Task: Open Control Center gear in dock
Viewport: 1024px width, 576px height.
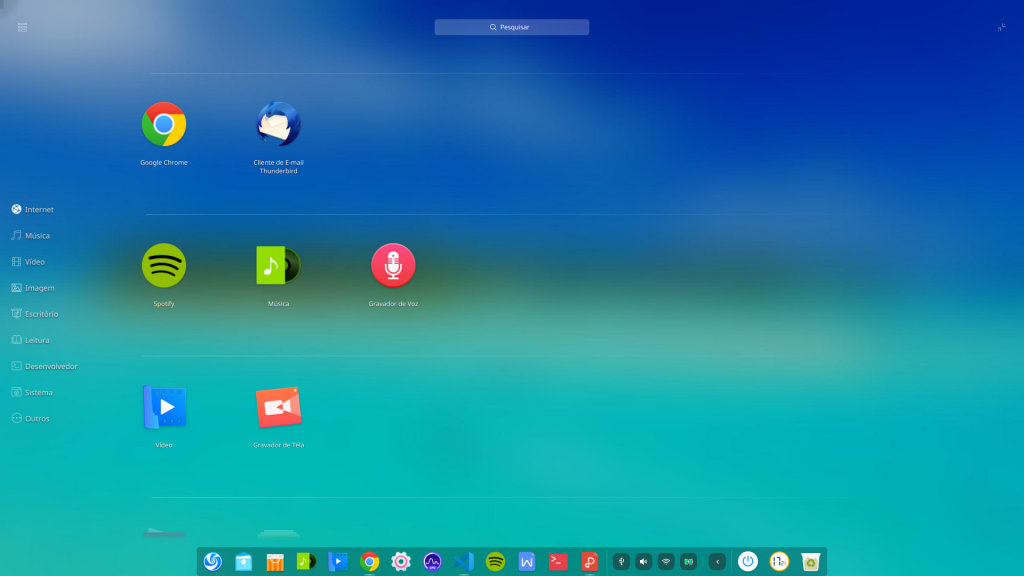Action: click(x=401, y=562)
